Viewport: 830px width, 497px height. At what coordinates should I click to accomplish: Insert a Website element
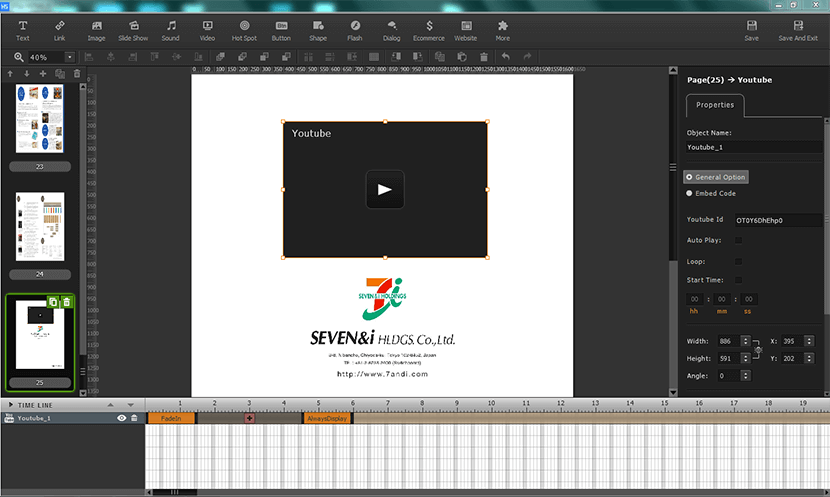pos(466,31)
